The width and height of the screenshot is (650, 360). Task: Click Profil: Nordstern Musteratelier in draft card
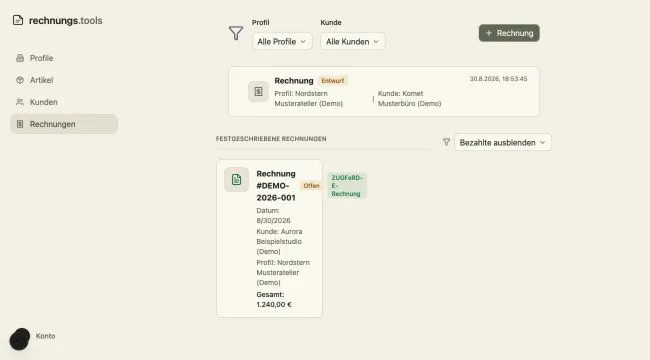click(309, 99)
